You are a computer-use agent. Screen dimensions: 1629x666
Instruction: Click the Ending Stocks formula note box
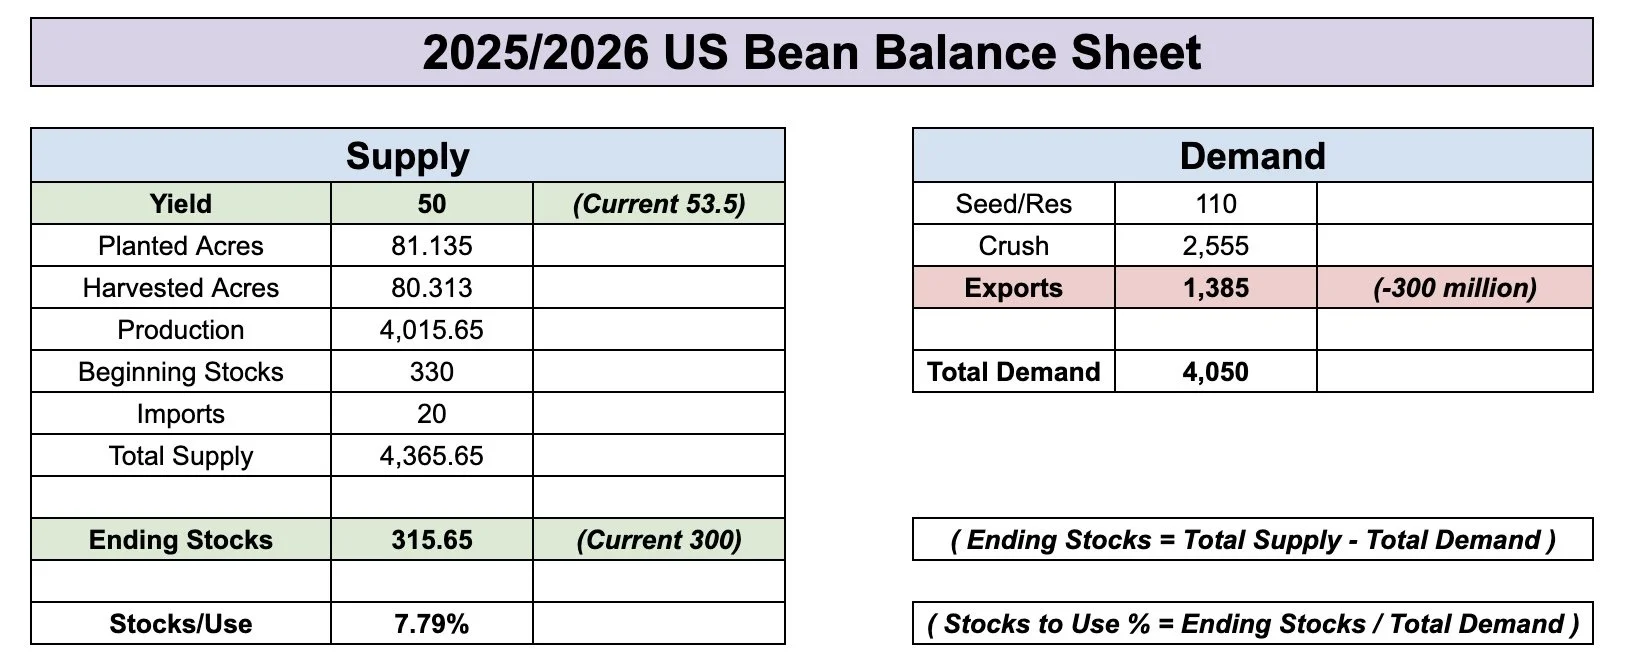[x=1253, y=539]
